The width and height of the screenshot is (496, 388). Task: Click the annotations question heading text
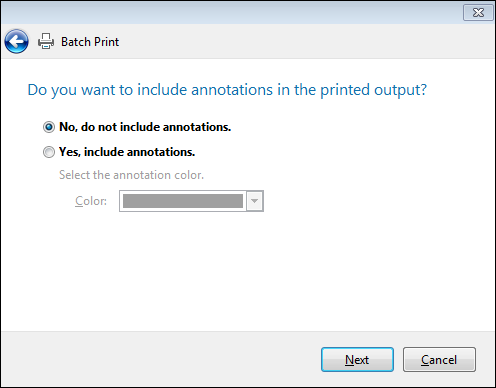[x=227, y=90]
